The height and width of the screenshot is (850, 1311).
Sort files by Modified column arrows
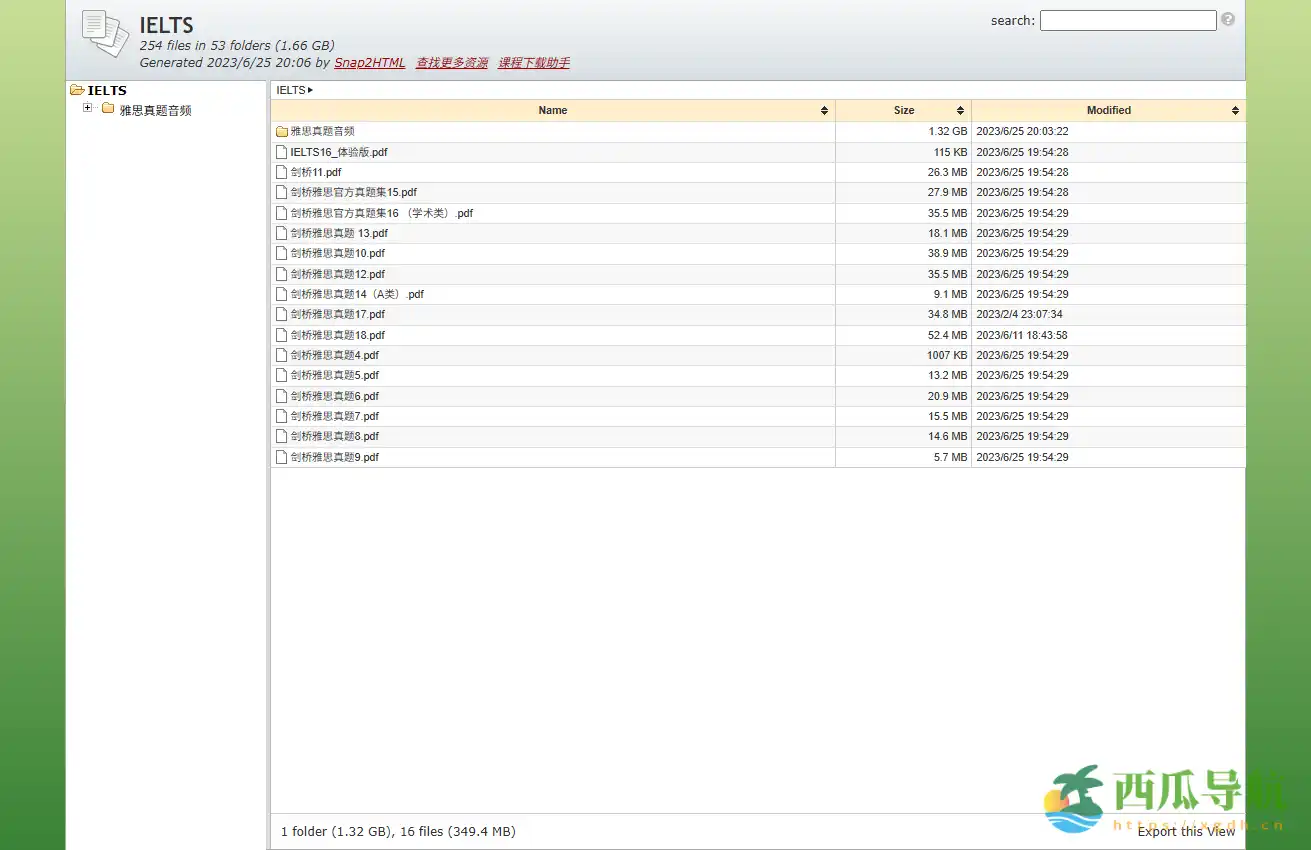(1235, 111)
